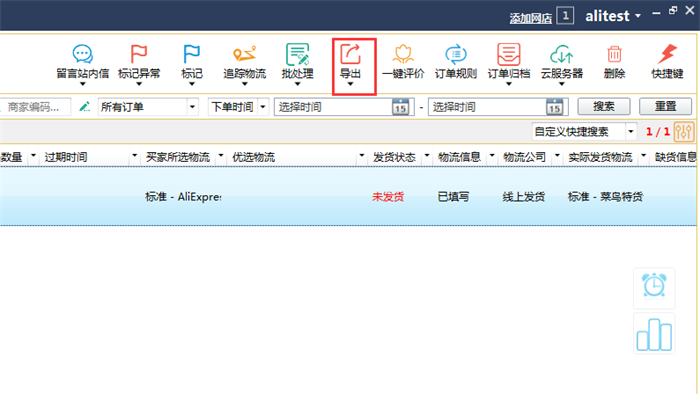Click the 重置 reset button

(666, 107)
